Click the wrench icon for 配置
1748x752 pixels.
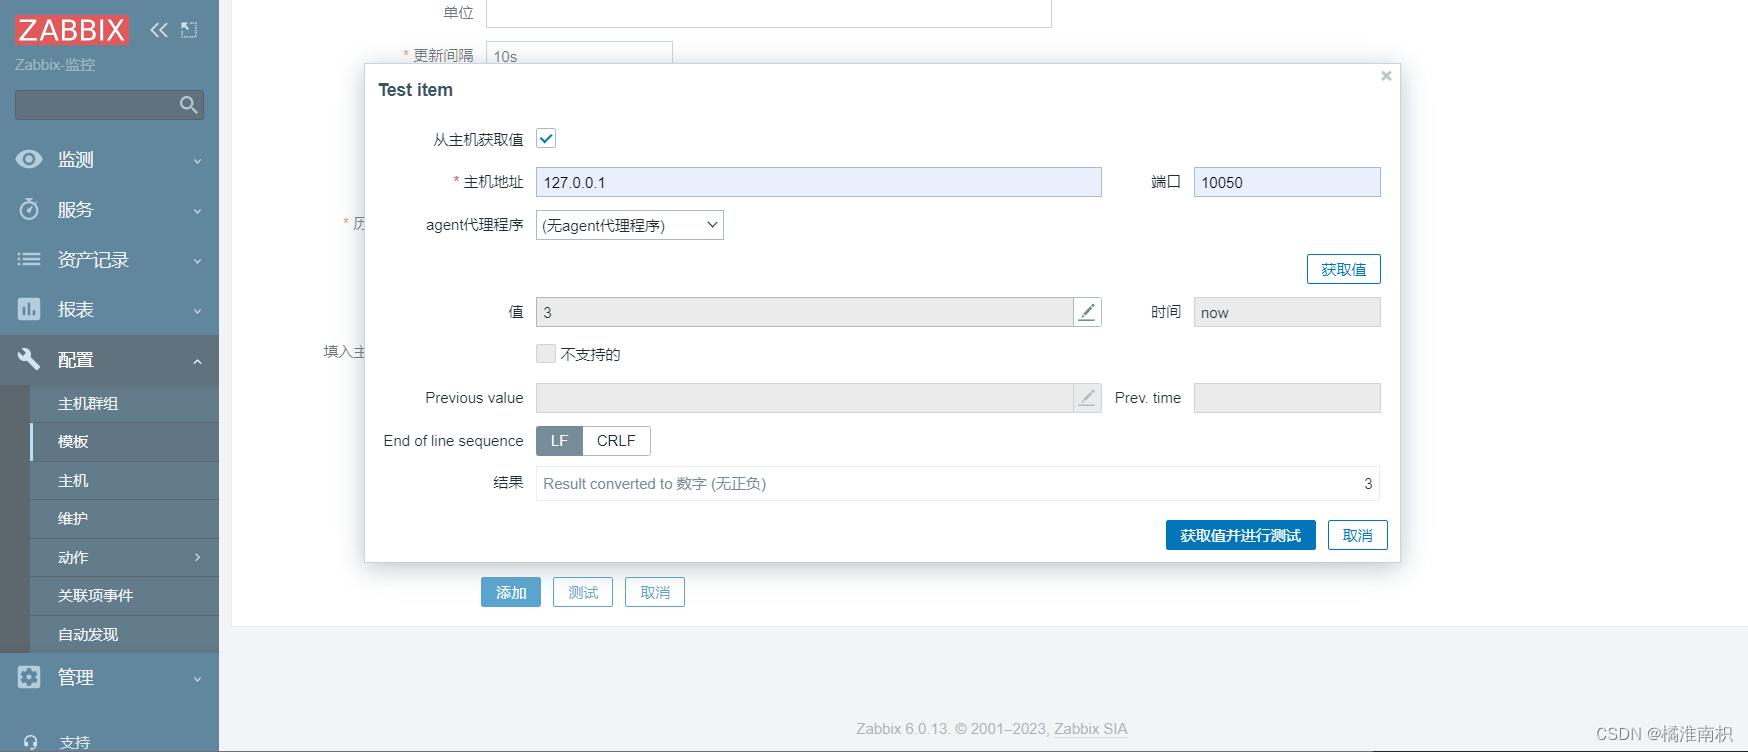29,359
